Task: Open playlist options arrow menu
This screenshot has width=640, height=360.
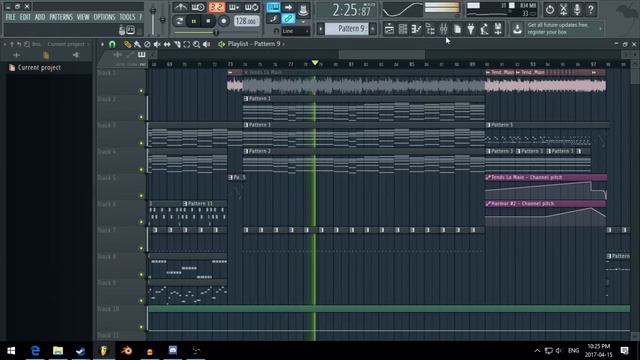Action: tap(102, 44)
